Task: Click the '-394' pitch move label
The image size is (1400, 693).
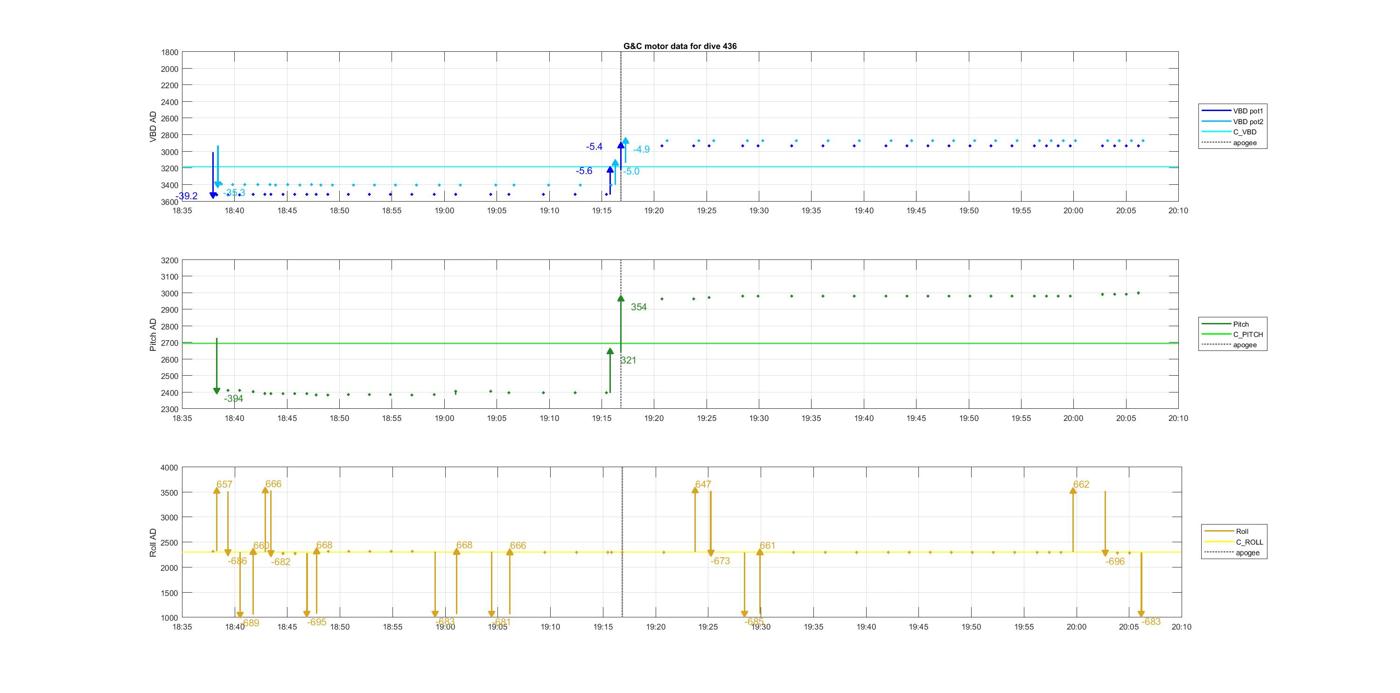Action: tap(233, 399)
